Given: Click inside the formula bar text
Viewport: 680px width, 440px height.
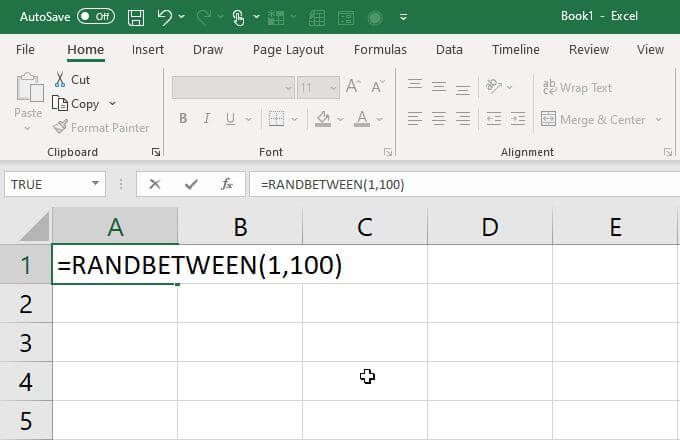Looking at the screenshot, I should (x=332, y=185).
